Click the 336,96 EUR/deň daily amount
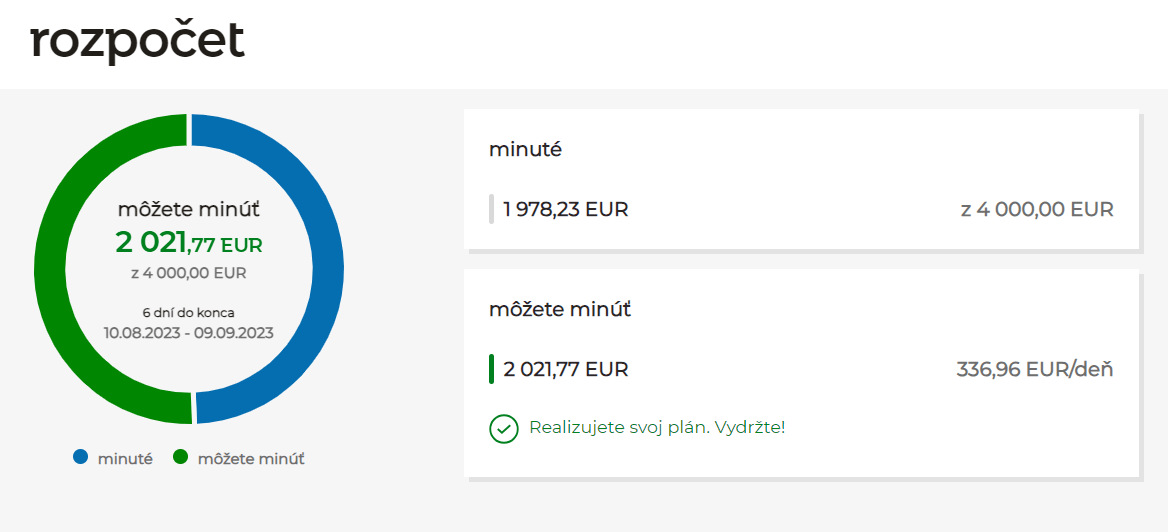 click(x=1035, y=369)
